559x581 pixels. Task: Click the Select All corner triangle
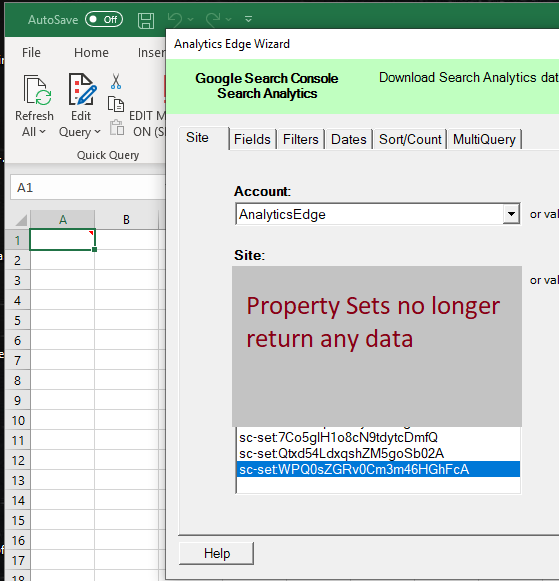coord(21,220)
